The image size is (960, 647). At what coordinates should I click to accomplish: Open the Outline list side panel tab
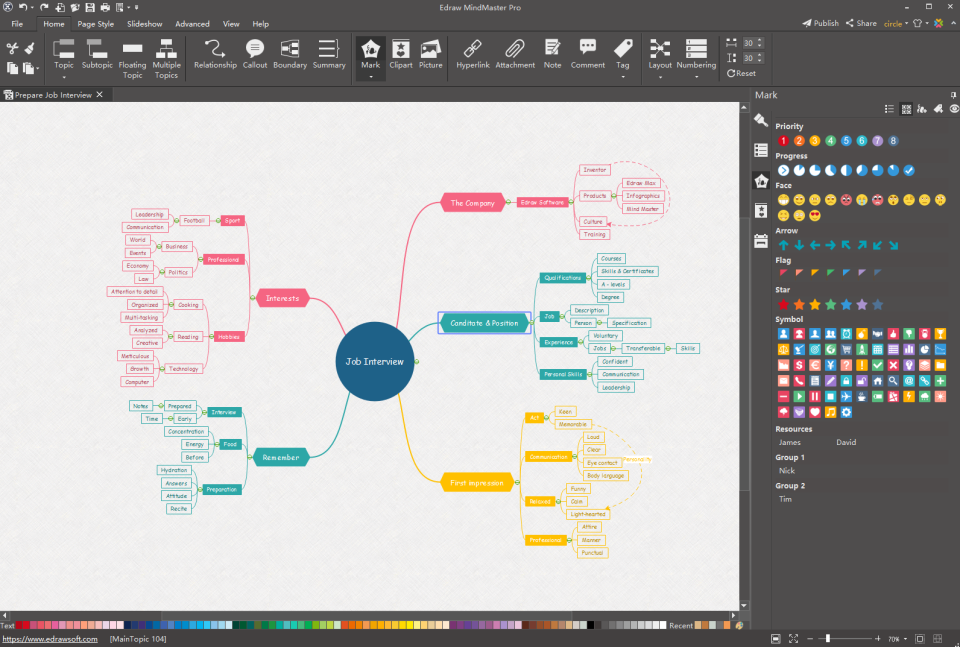(761, 150)
